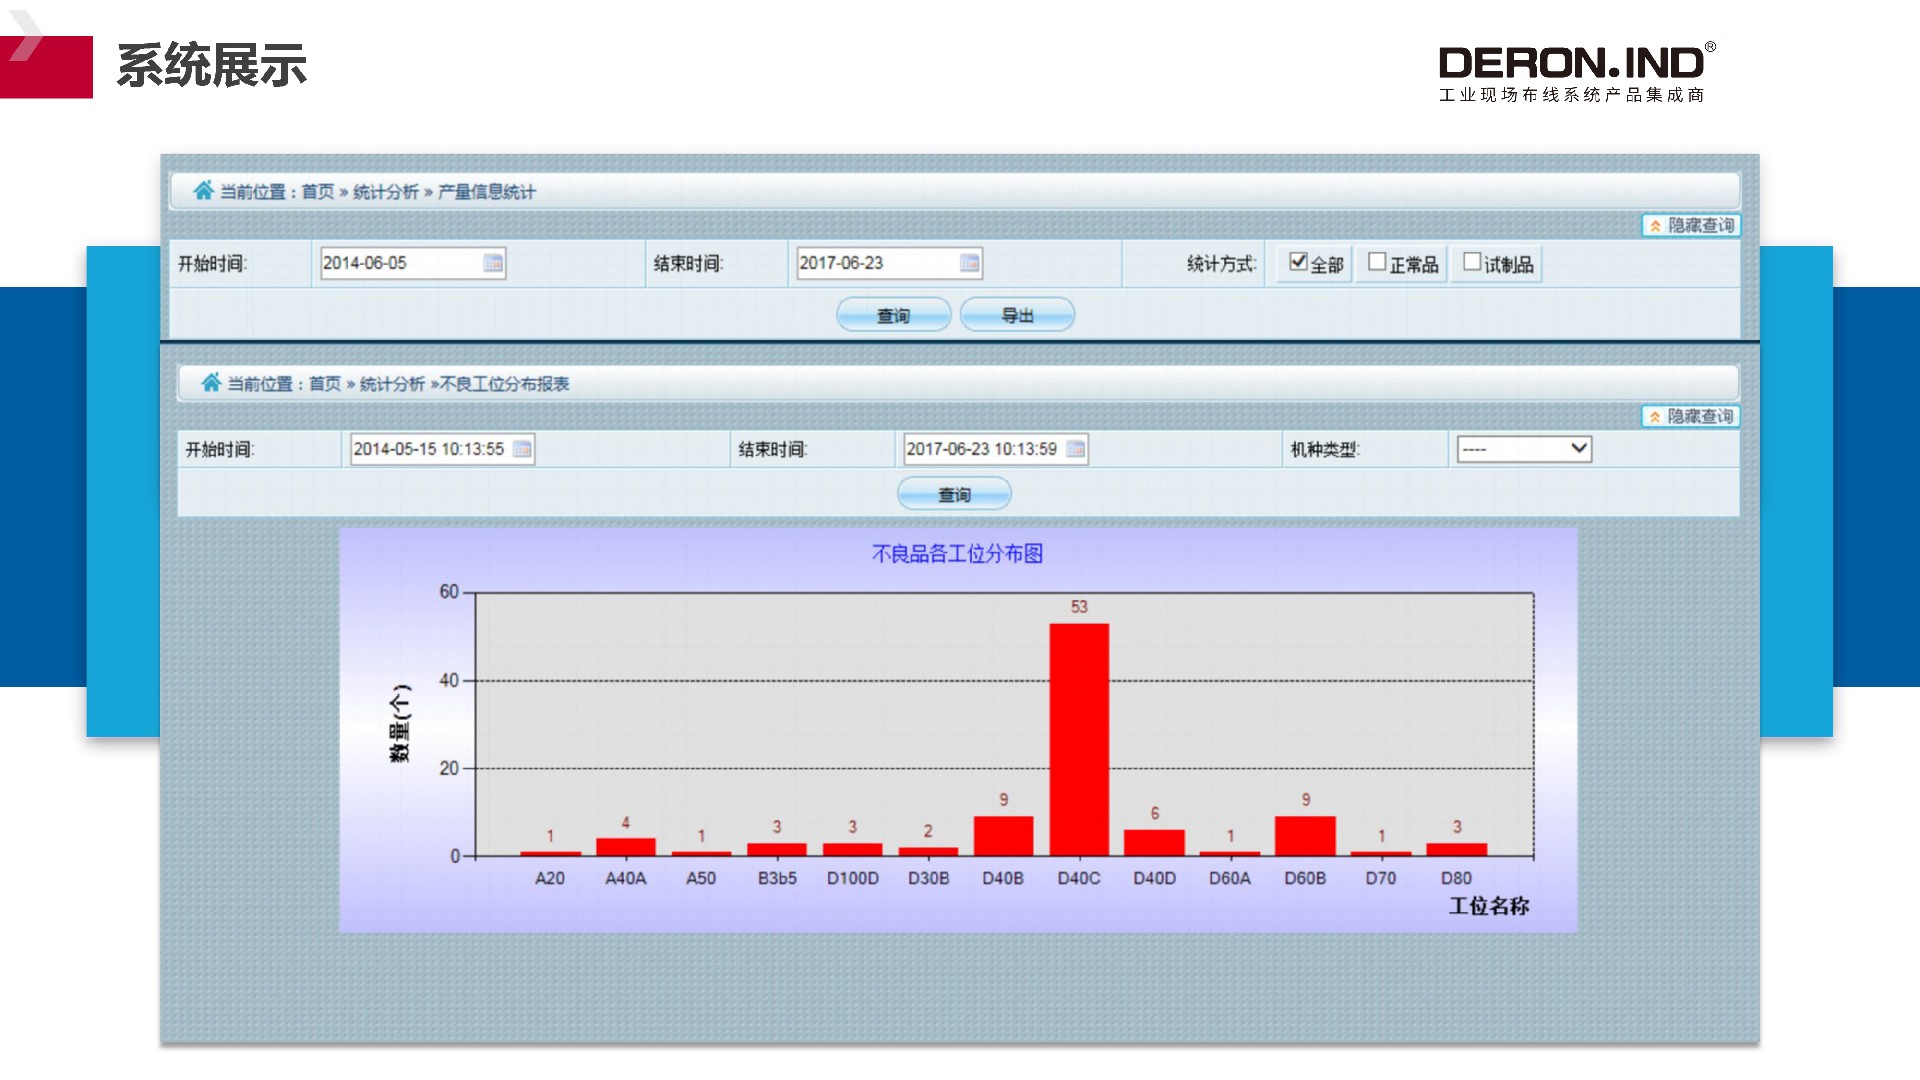Click the 查询 button below the 机种类型 row

(954, 494)
